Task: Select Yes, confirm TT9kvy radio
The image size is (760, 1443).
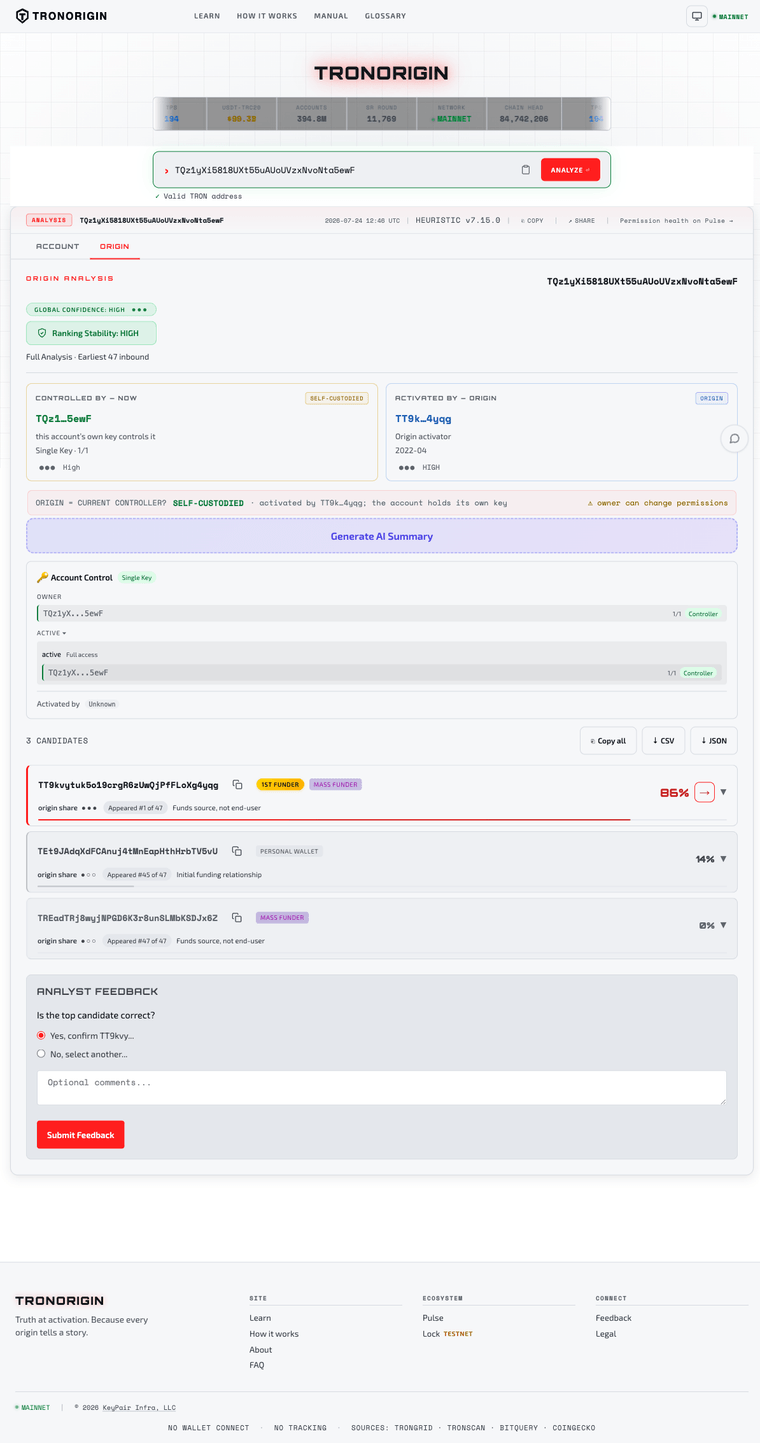Action: (x=41, y=1036)
